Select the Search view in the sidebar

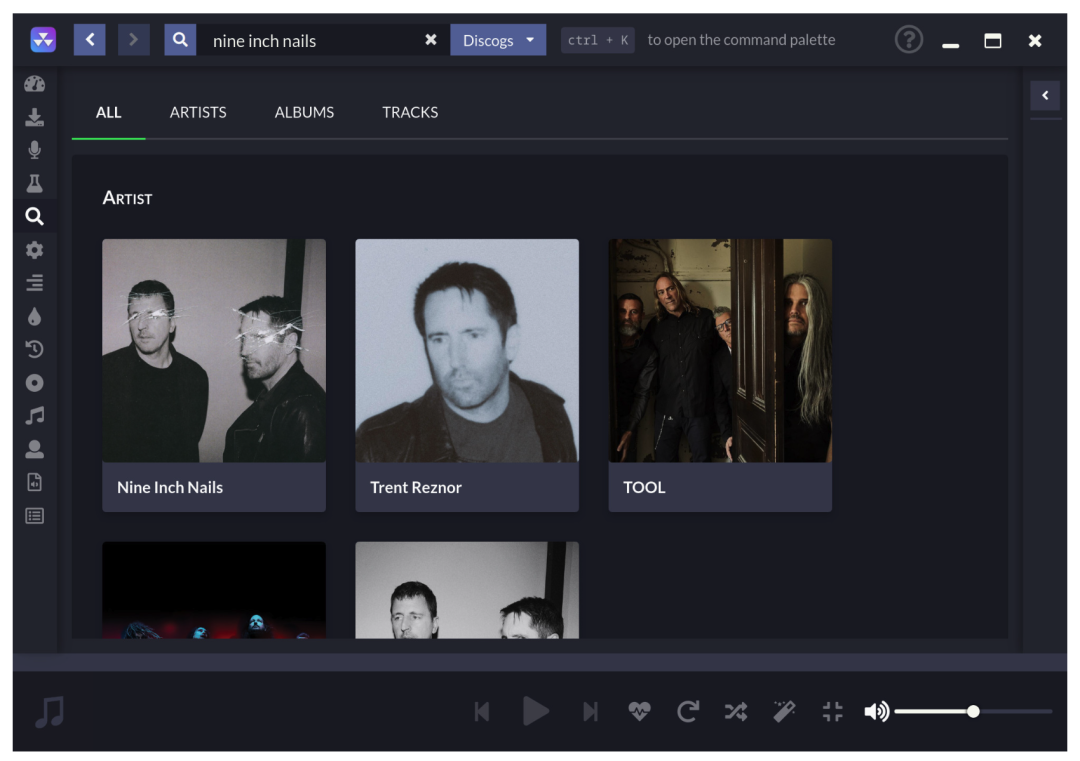(34, 216)
